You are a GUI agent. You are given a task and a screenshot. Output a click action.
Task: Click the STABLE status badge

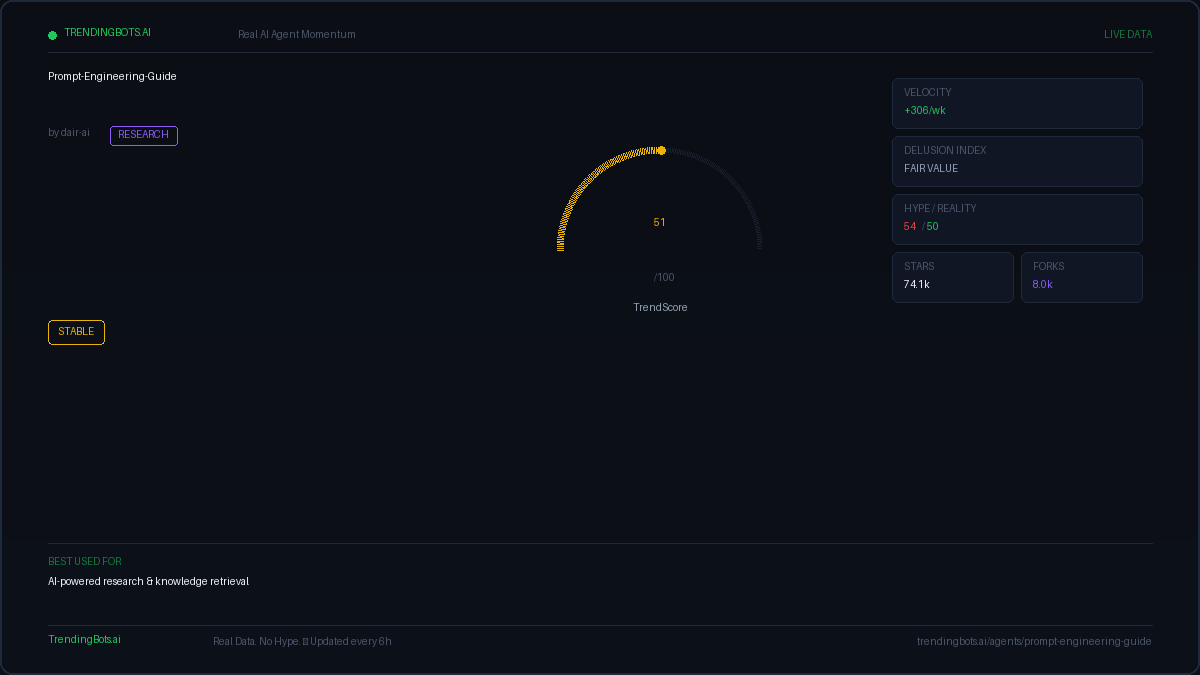point(76,332)
